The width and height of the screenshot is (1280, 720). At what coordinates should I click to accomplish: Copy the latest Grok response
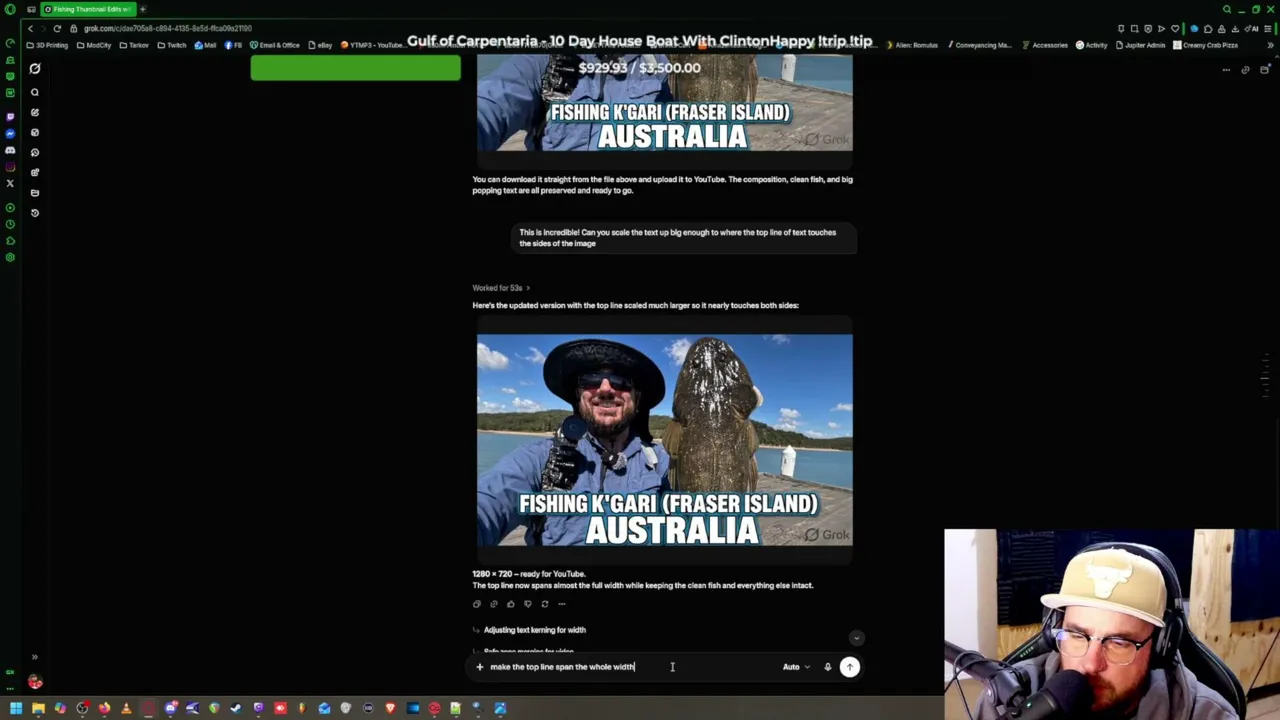click(x=476, y=604)
